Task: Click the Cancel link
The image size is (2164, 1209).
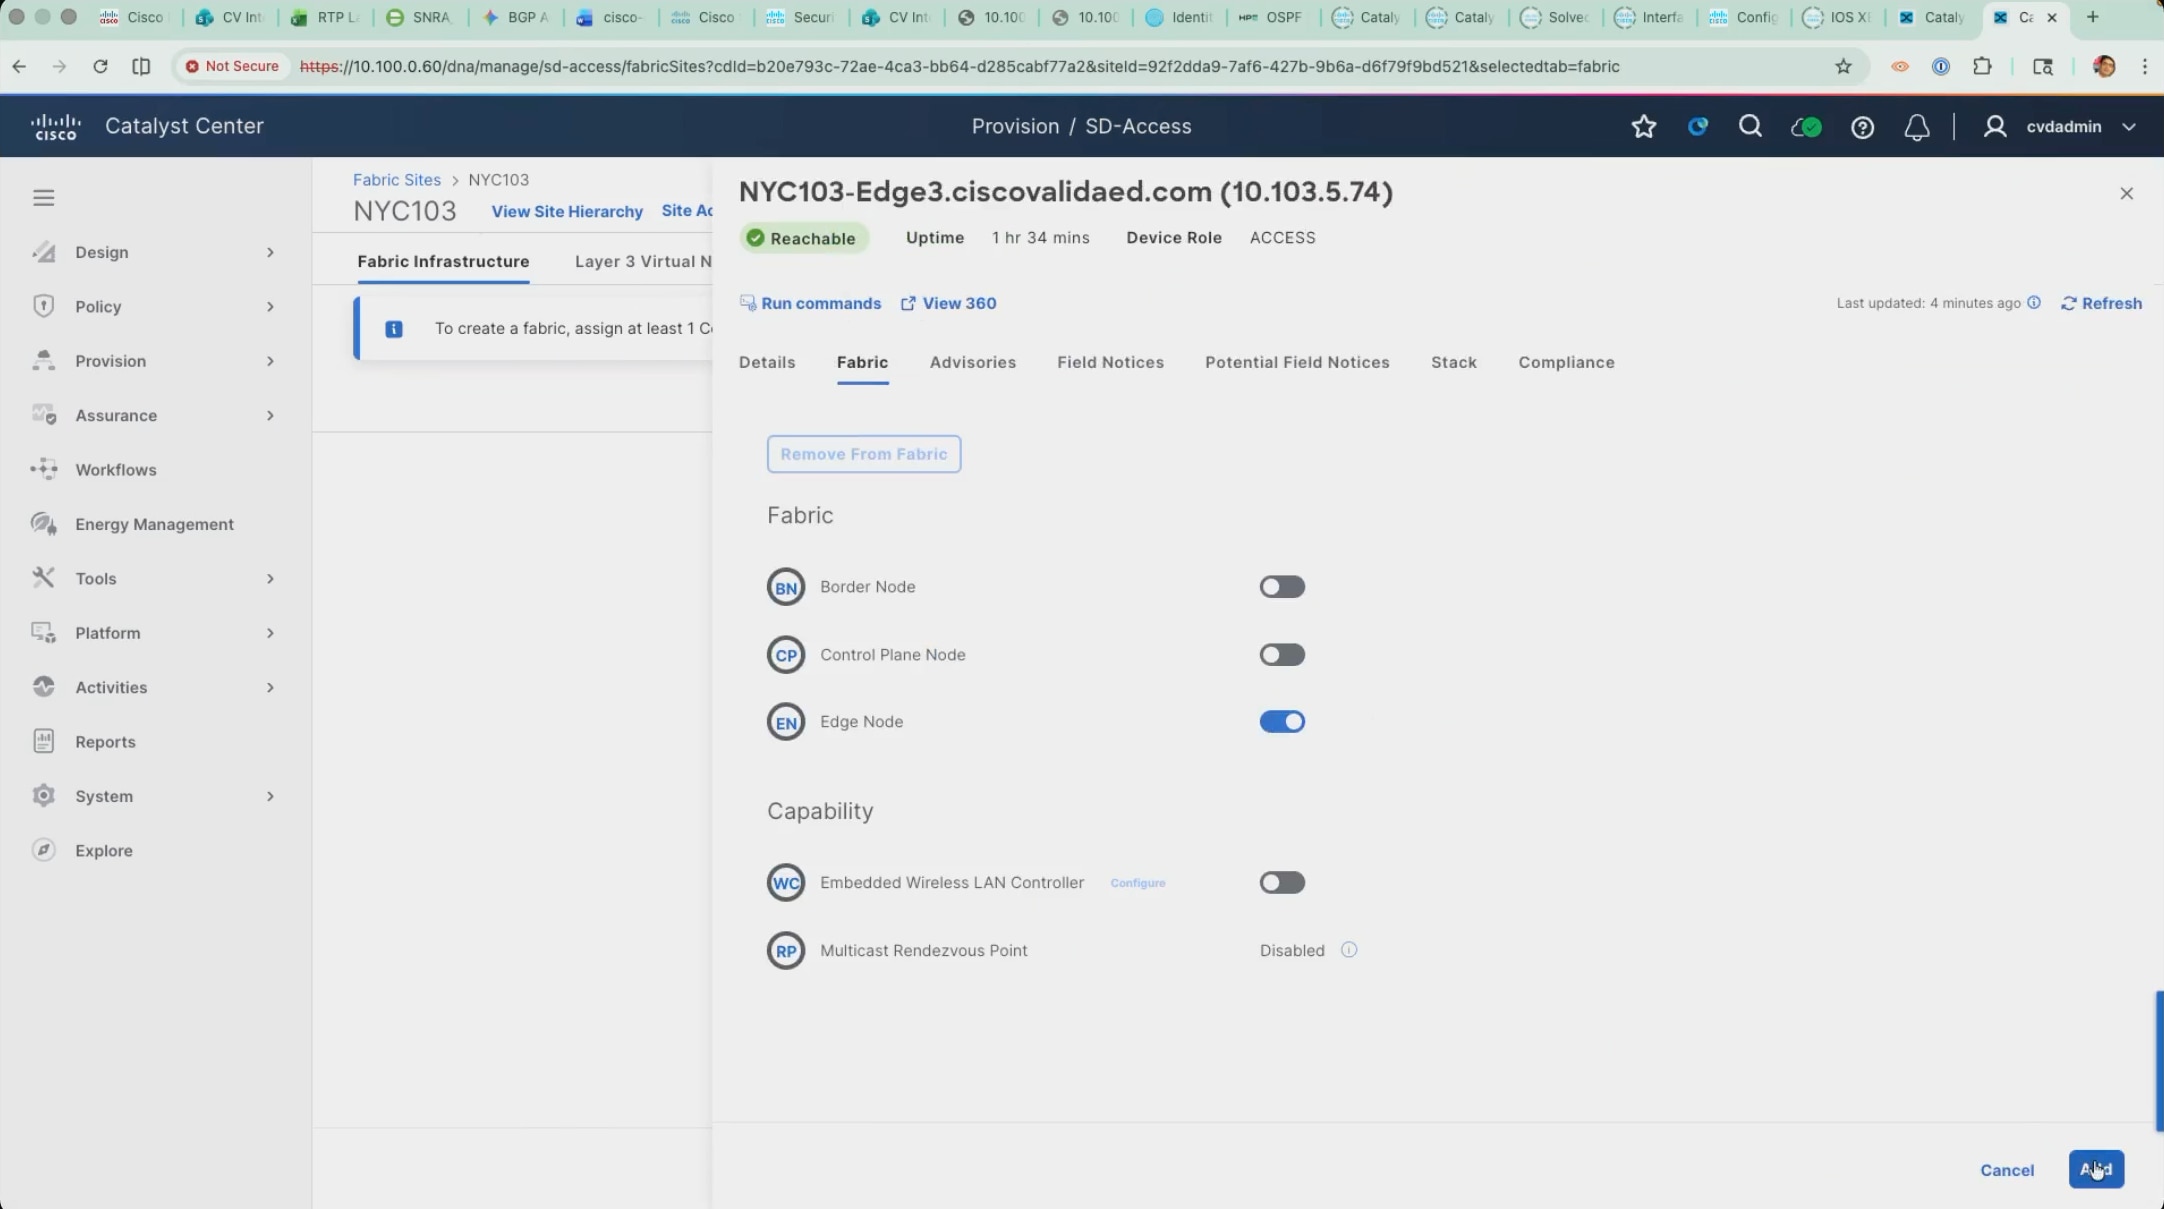Action: click(2007, 1170)
